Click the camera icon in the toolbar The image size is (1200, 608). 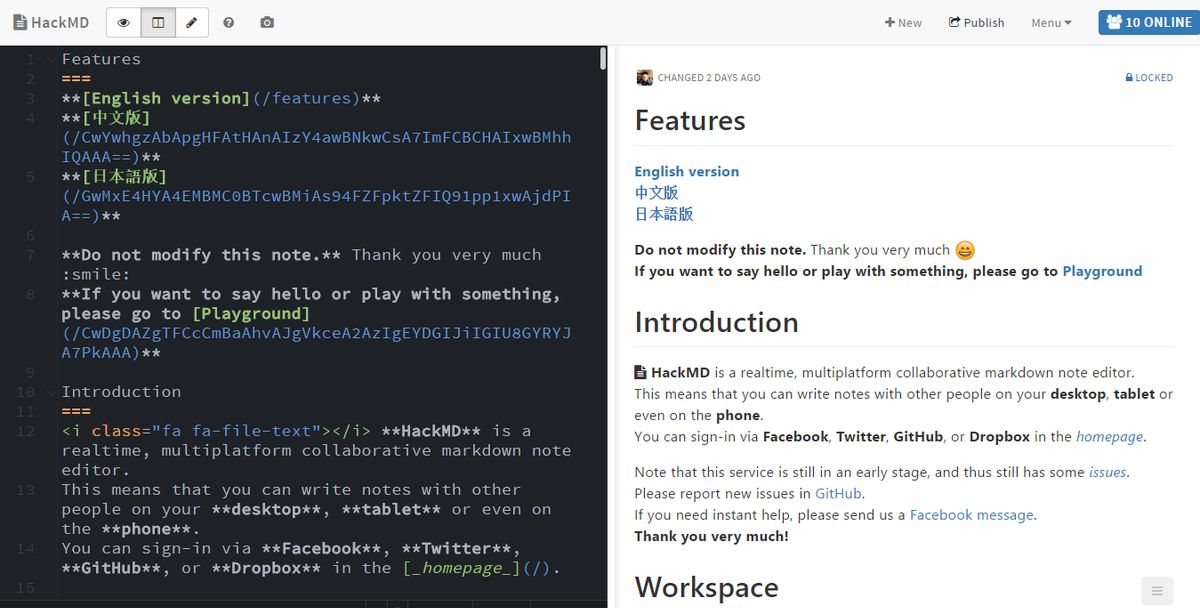[x=266, y=22]
